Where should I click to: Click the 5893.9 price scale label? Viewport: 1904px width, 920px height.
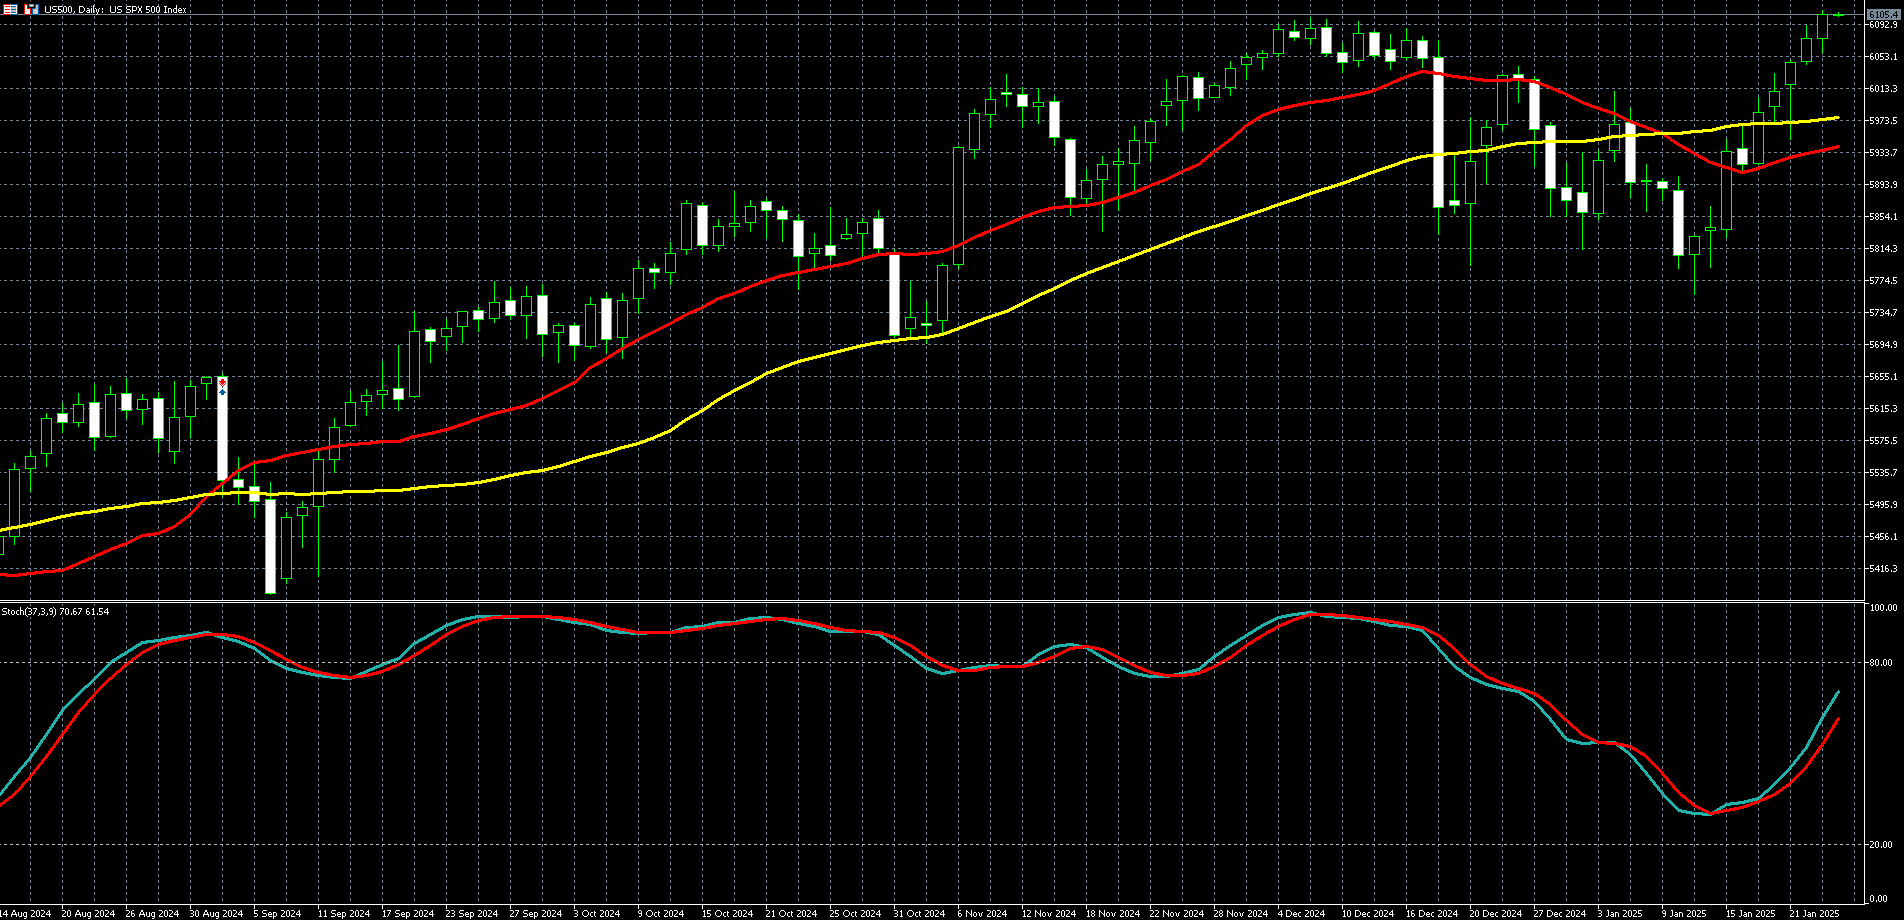(x=1883, y=185)
